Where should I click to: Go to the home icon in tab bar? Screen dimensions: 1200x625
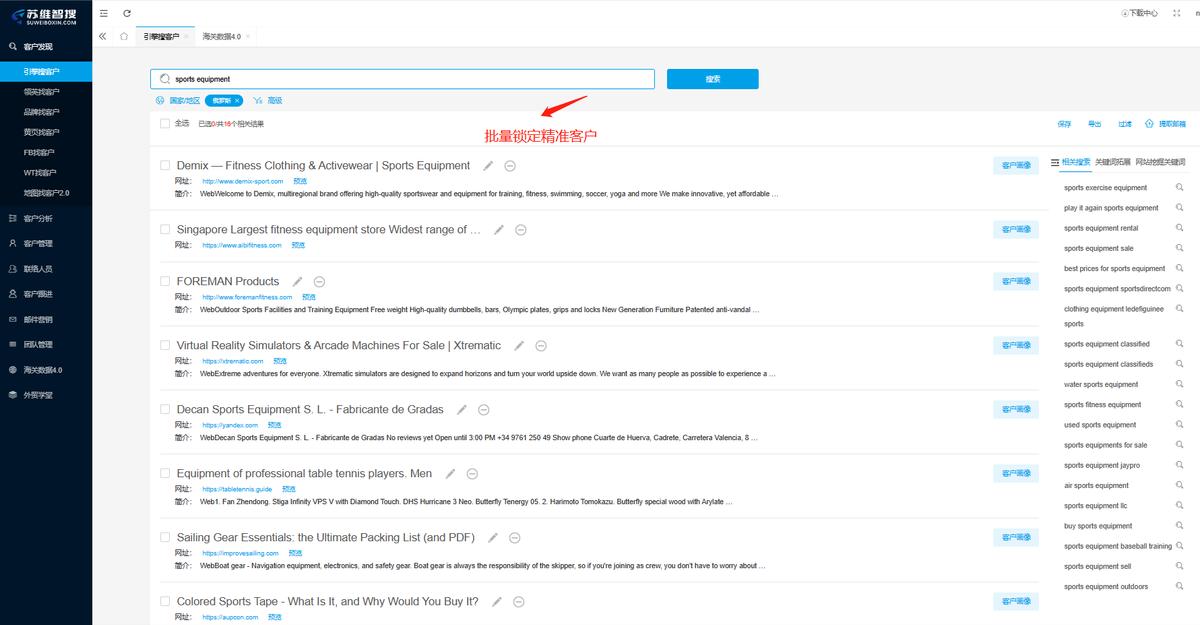click(124, 37)
